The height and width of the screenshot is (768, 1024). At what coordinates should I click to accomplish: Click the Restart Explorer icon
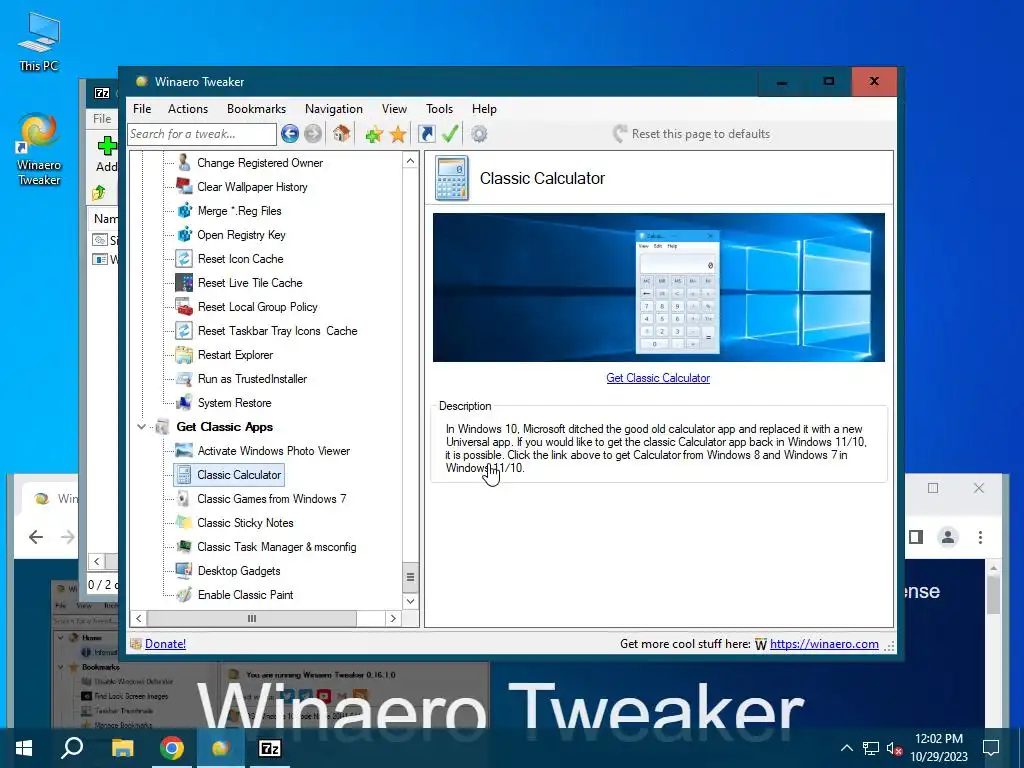pos(184,355)
